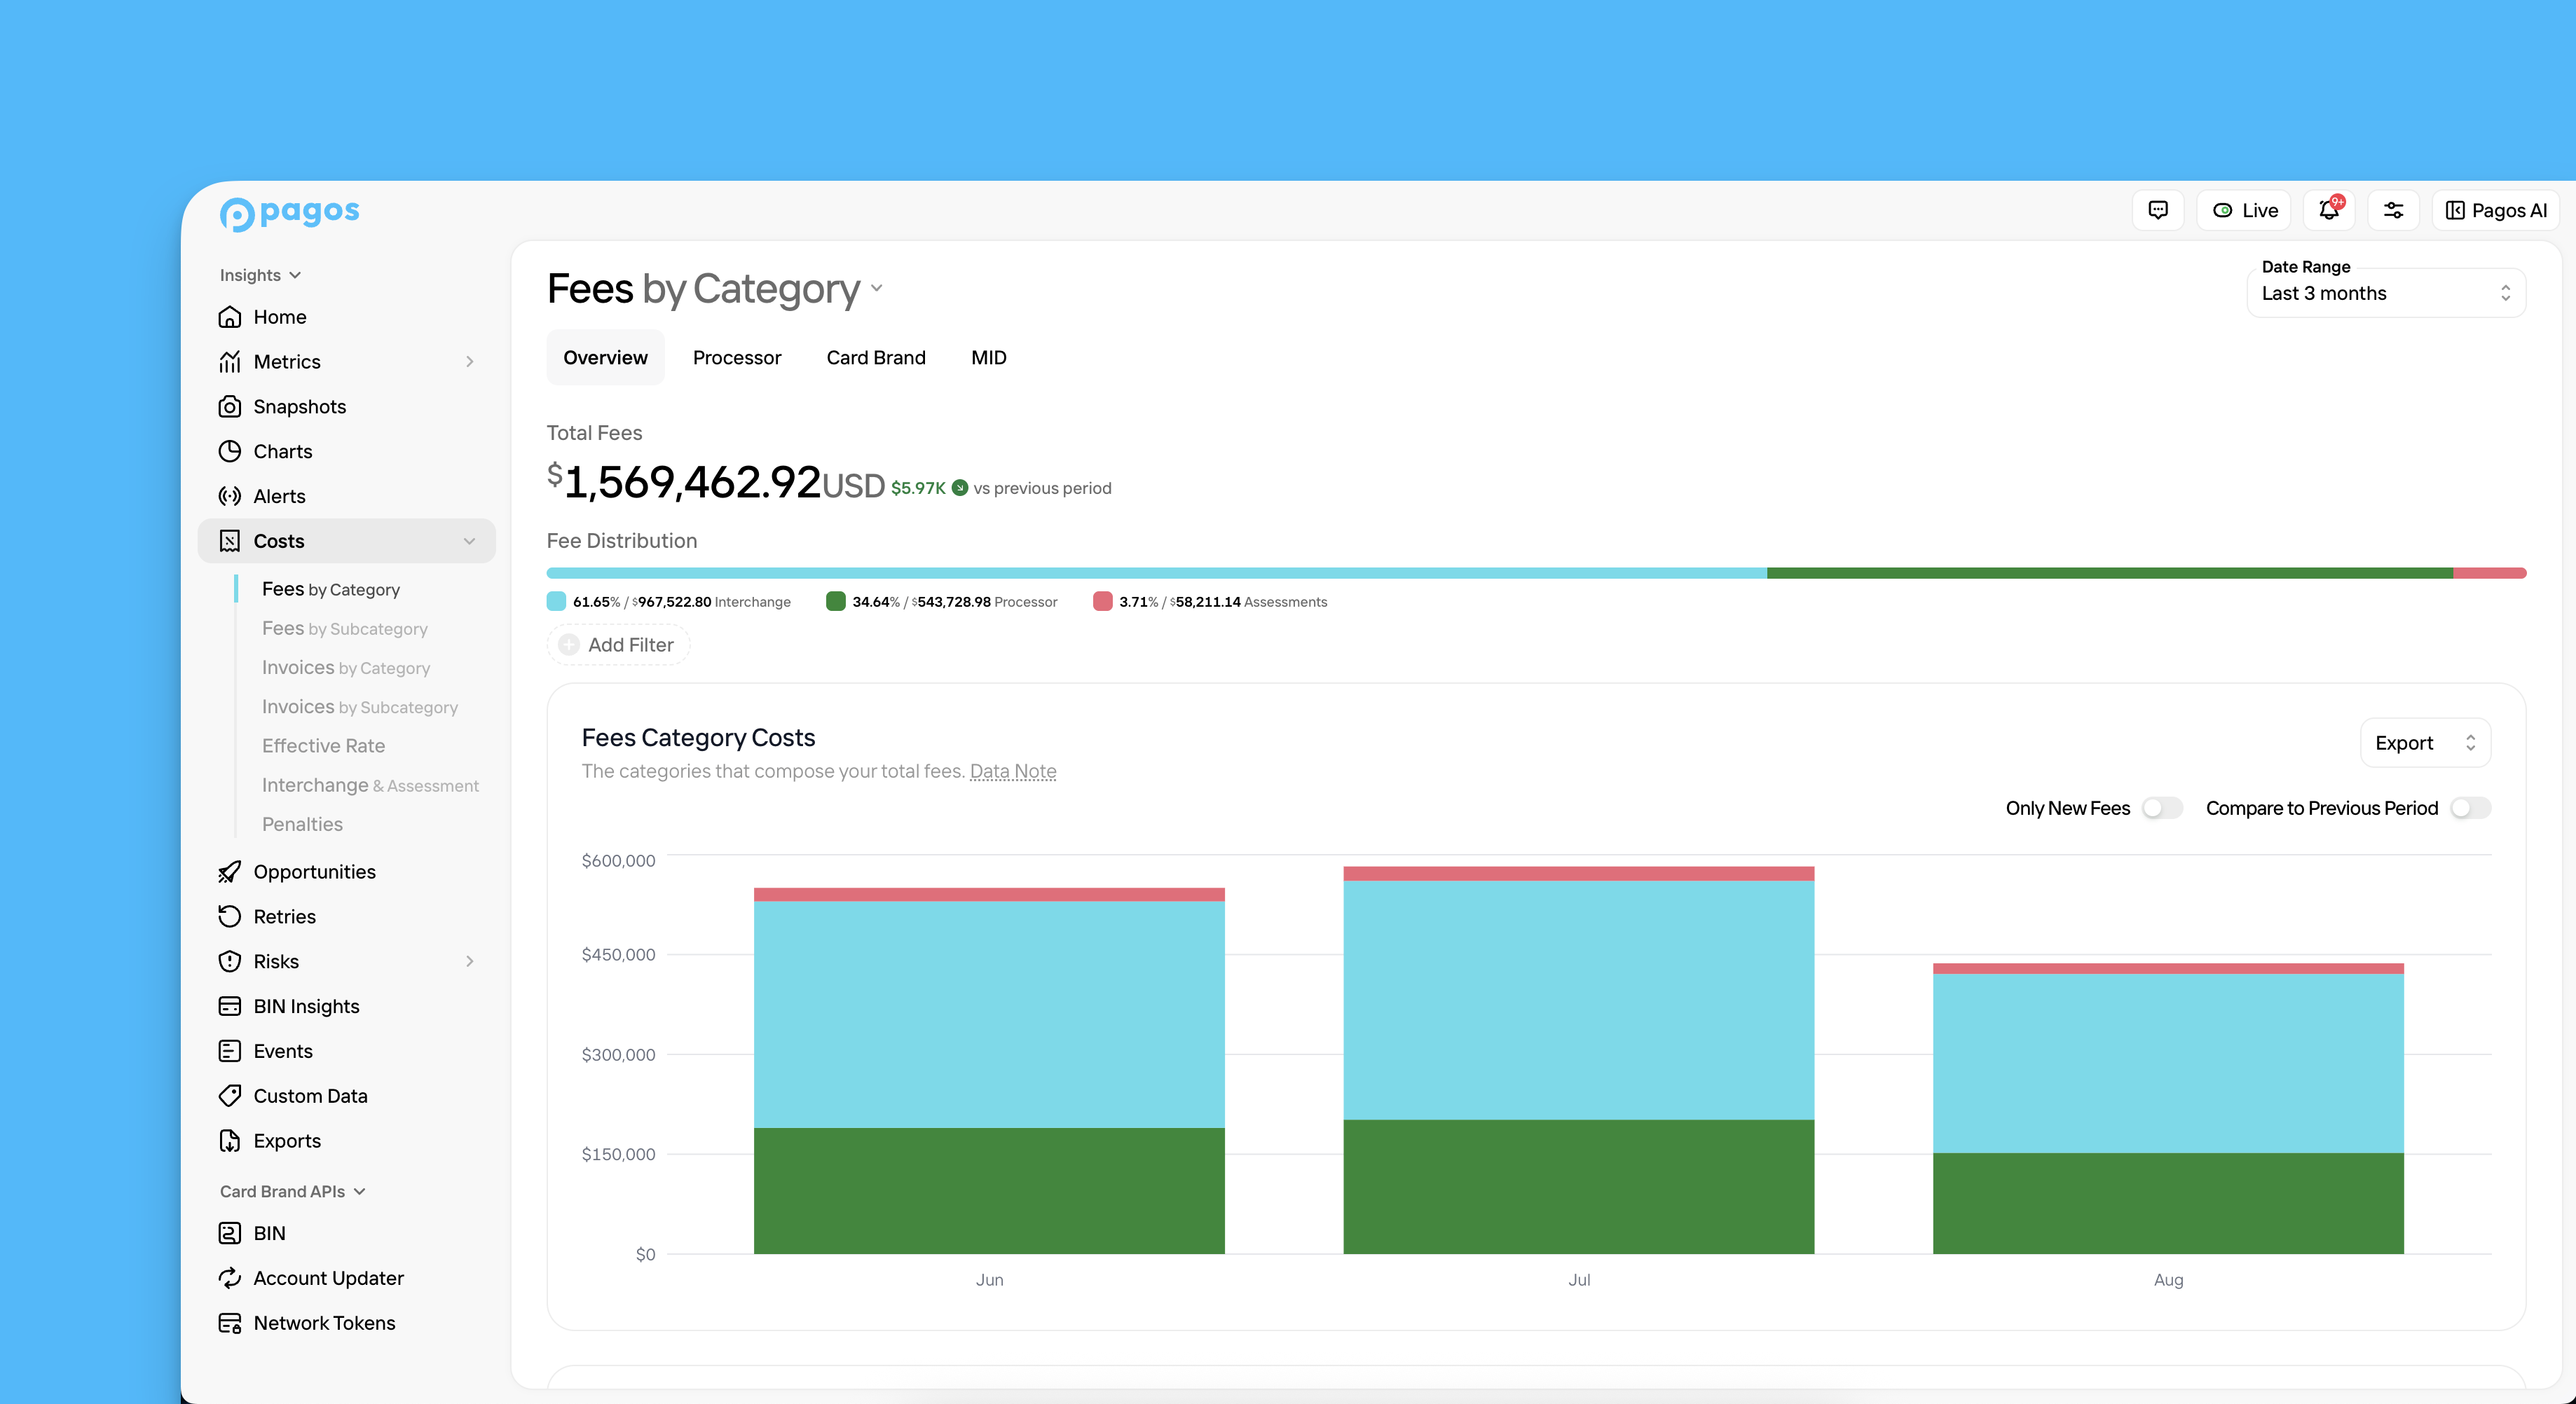Click the Retries circular arrow icon
The image size is (2576, 1404).
230,917
